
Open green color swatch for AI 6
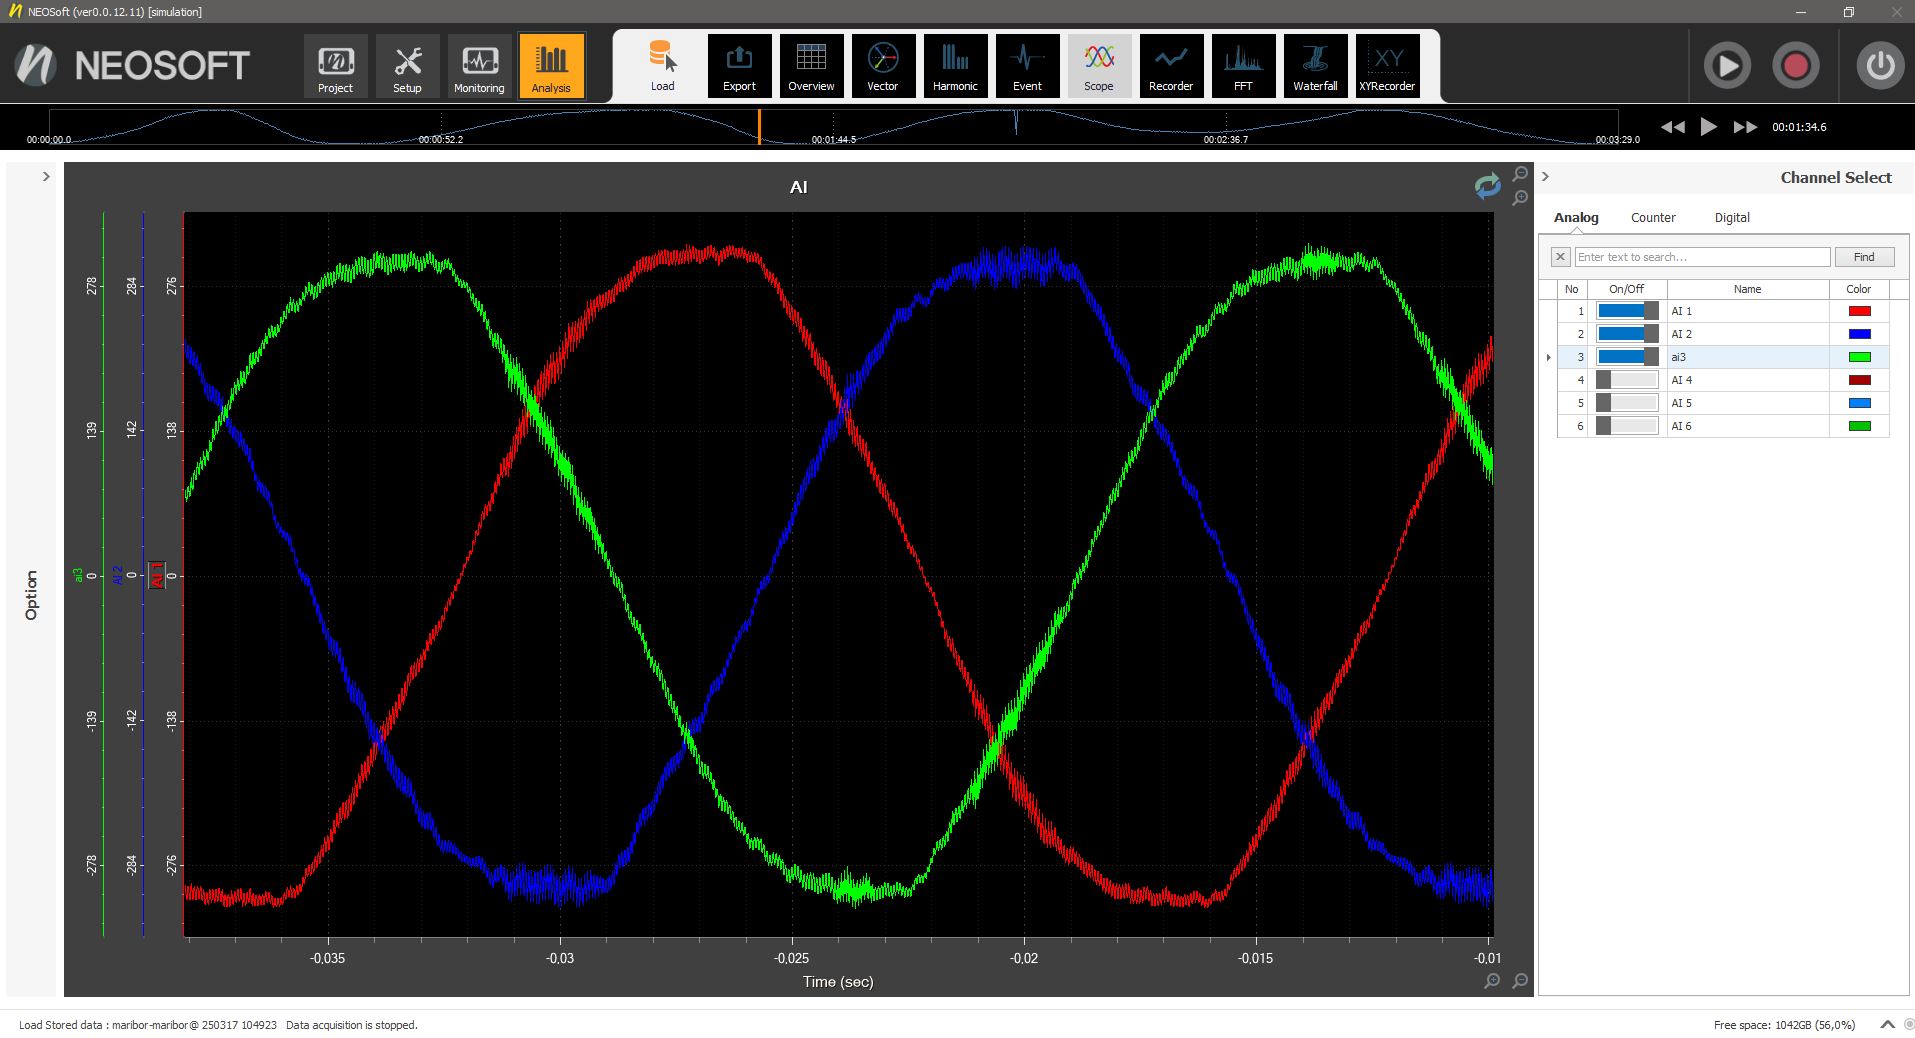(1860, 426)
